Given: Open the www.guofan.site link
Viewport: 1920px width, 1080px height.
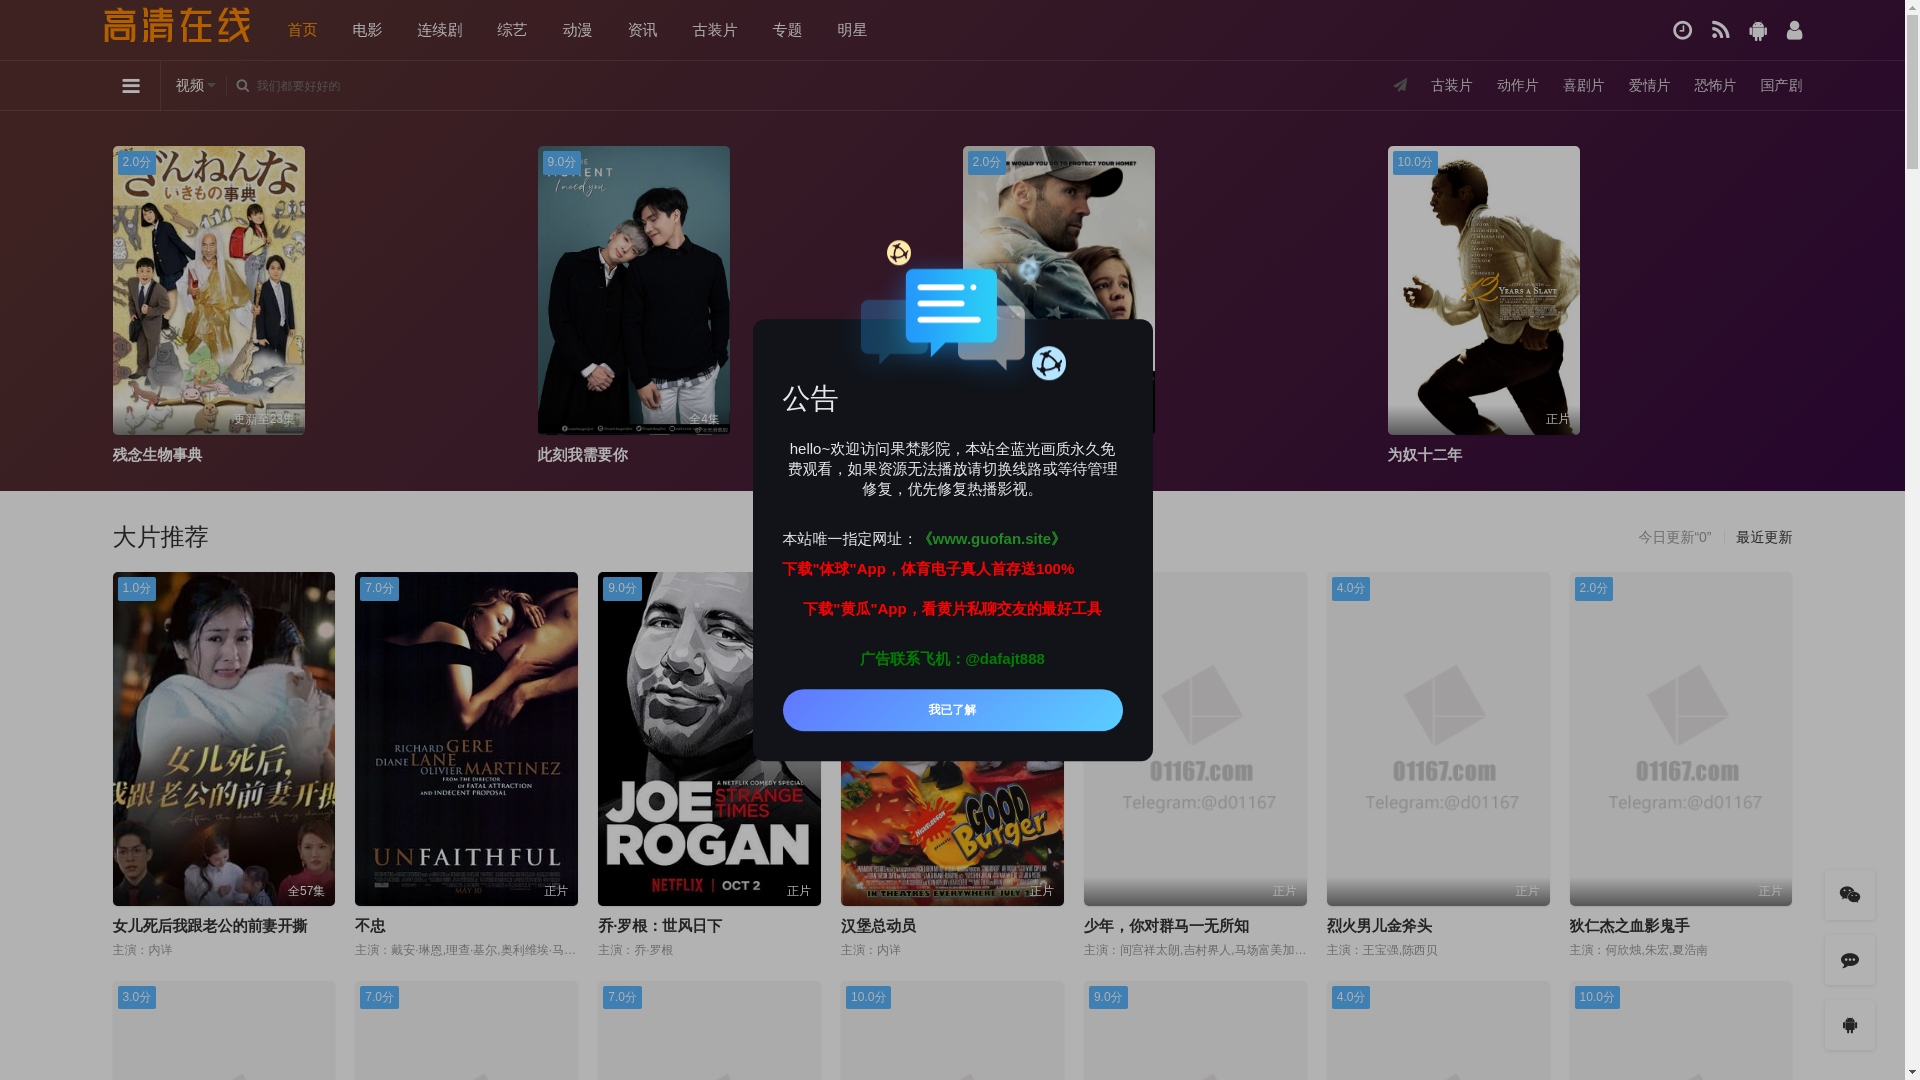Looking at the screenshot, I should [991, 539].
